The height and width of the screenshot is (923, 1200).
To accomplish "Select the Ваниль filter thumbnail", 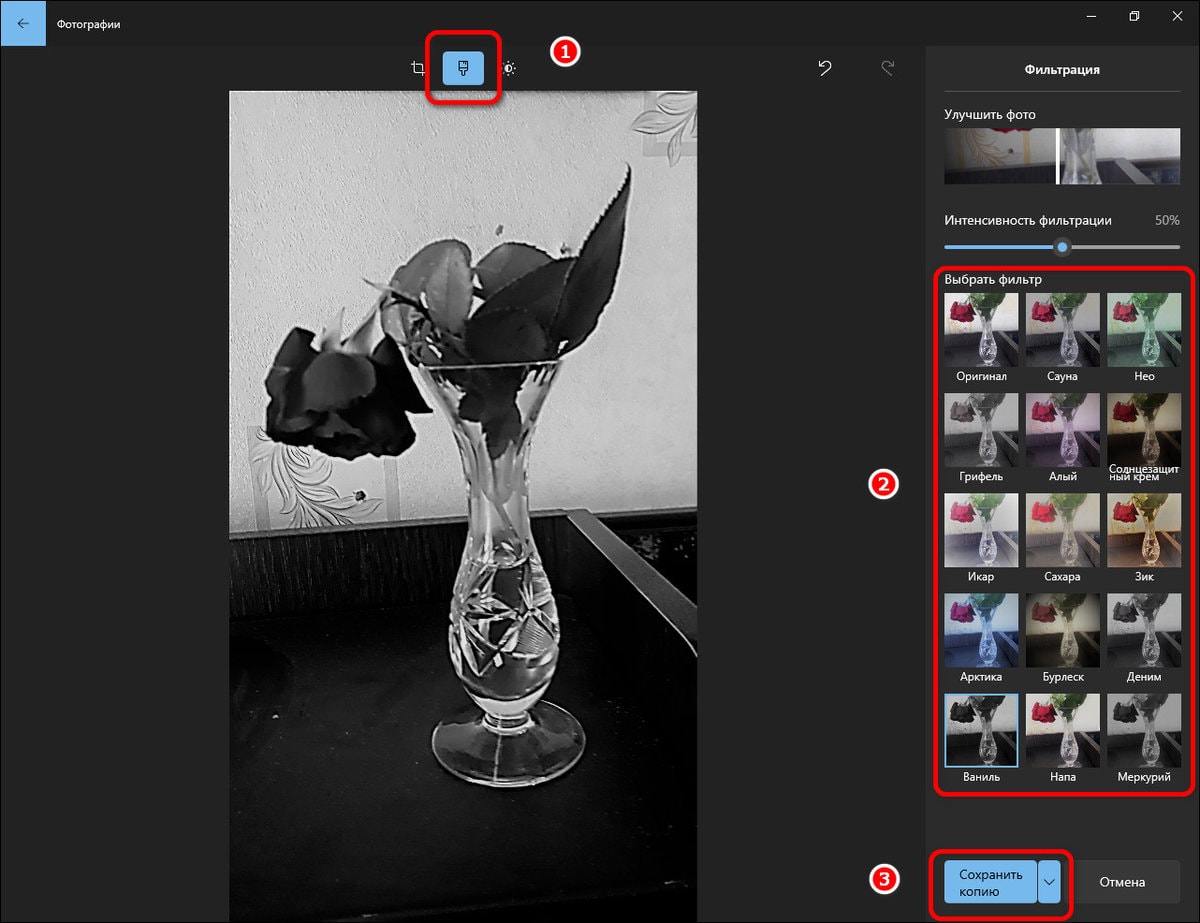I will click(x=981, y=730).
